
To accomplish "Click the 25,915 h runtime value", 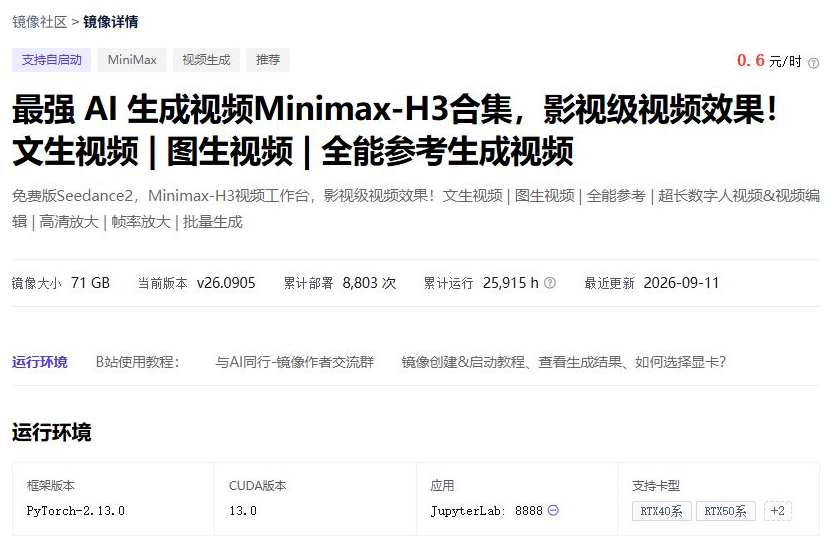I will pos(511,283).
